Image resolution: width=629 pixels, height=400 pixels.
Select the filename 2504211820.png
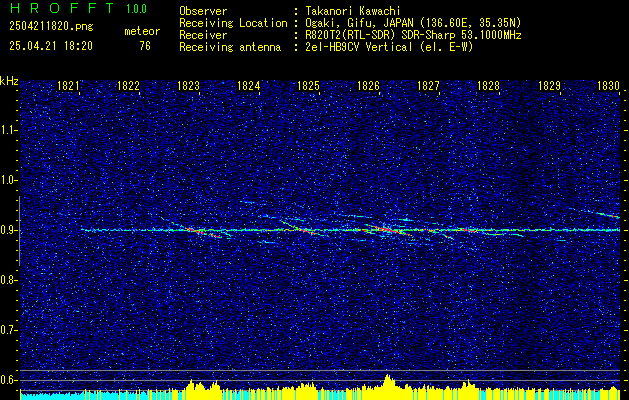click(51, 26)
